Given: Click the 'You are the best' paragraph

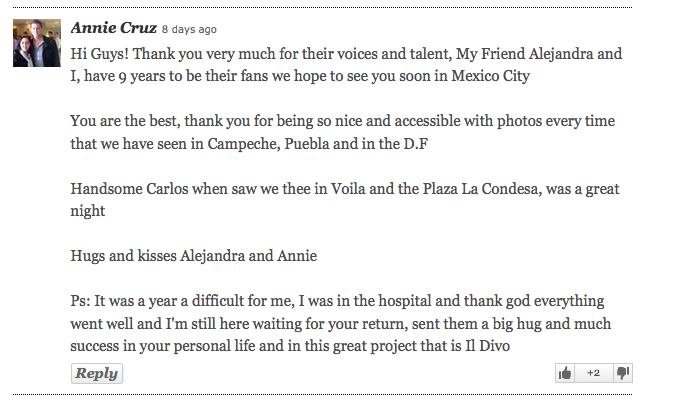Looking at the screenshot, I should tap(342, 132).
